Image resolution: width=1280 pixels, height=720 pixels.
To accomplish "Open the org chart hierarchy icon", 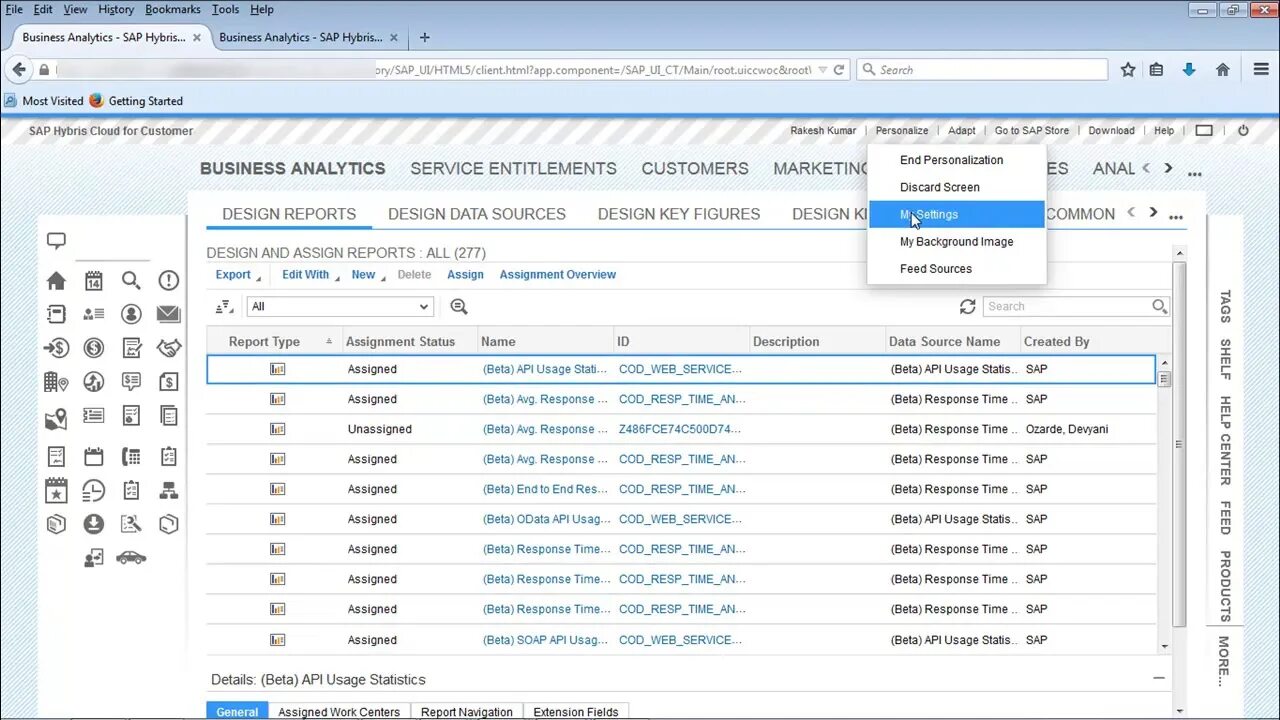I will pyautogui.click(x=168, y=490).
